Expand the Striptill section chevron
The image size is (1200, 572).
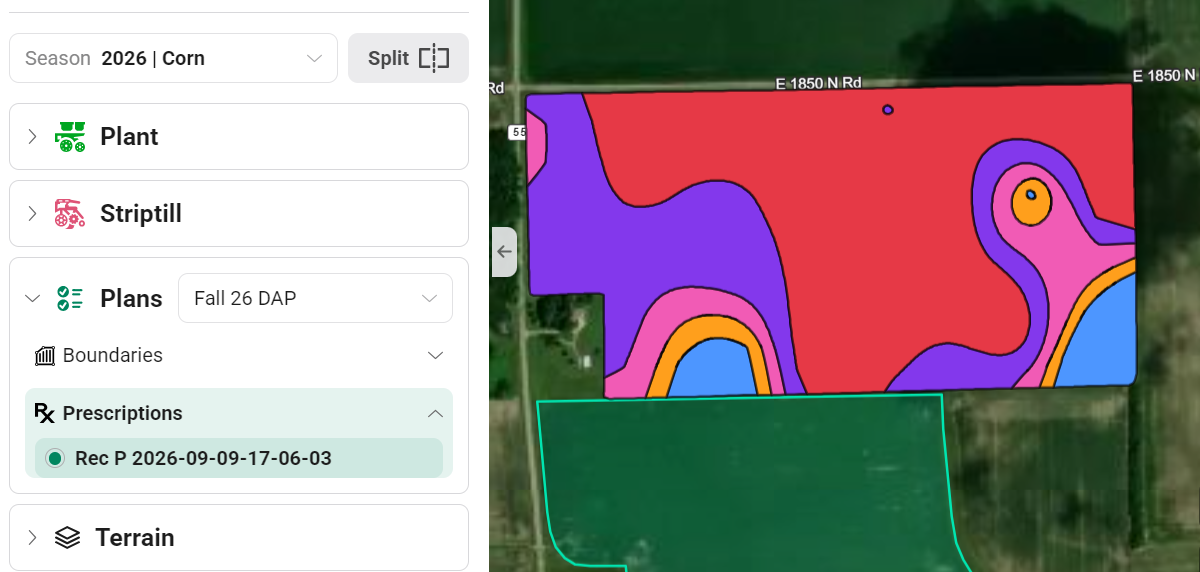32,213
